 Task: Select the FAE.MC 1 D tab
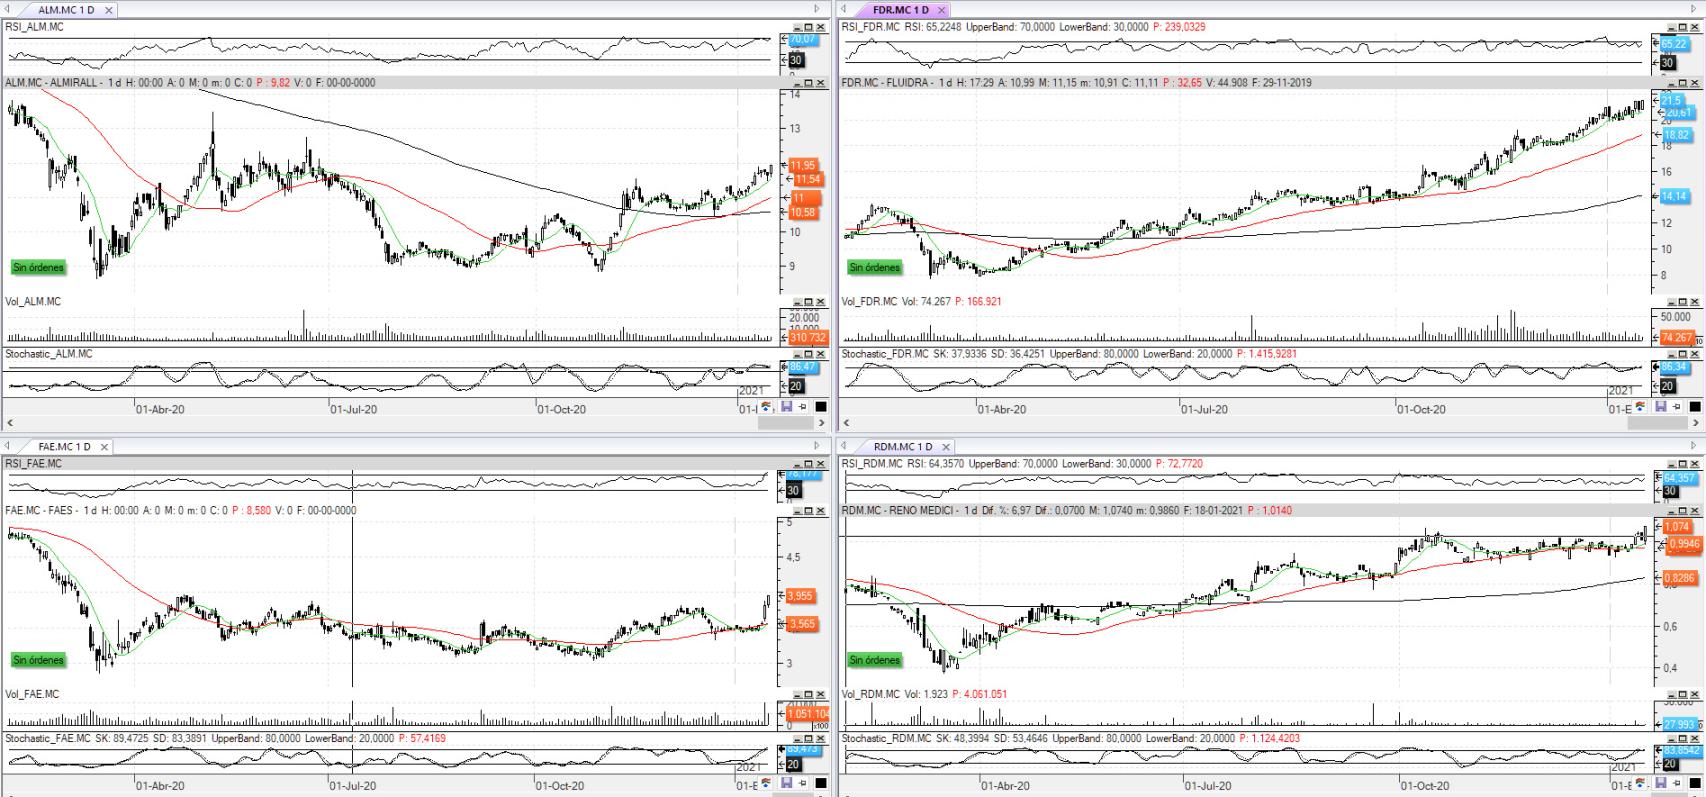[64, 447]
